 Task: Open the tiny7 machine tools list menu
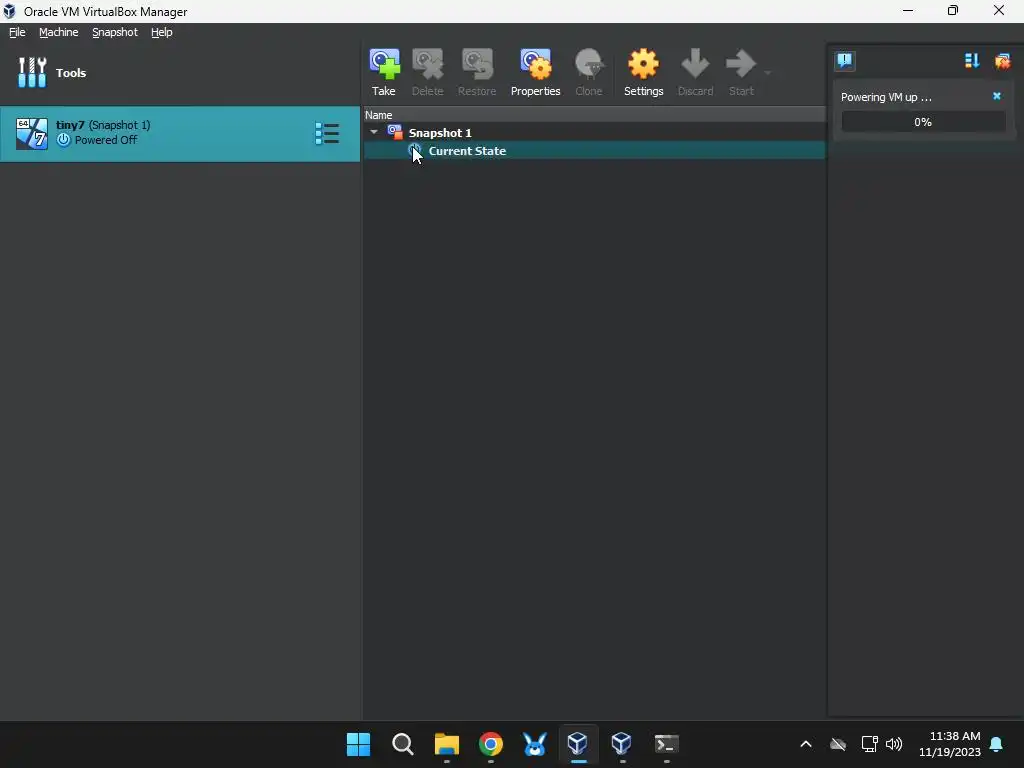(x=327, y=133)
